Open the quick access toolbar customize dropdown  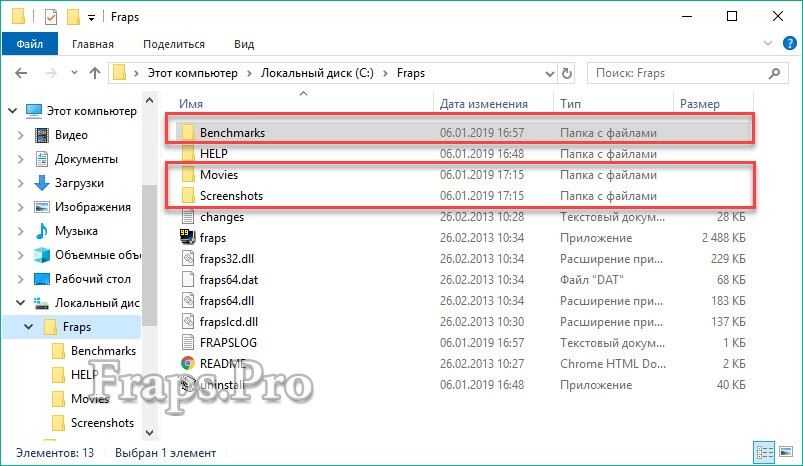point(91,18)
